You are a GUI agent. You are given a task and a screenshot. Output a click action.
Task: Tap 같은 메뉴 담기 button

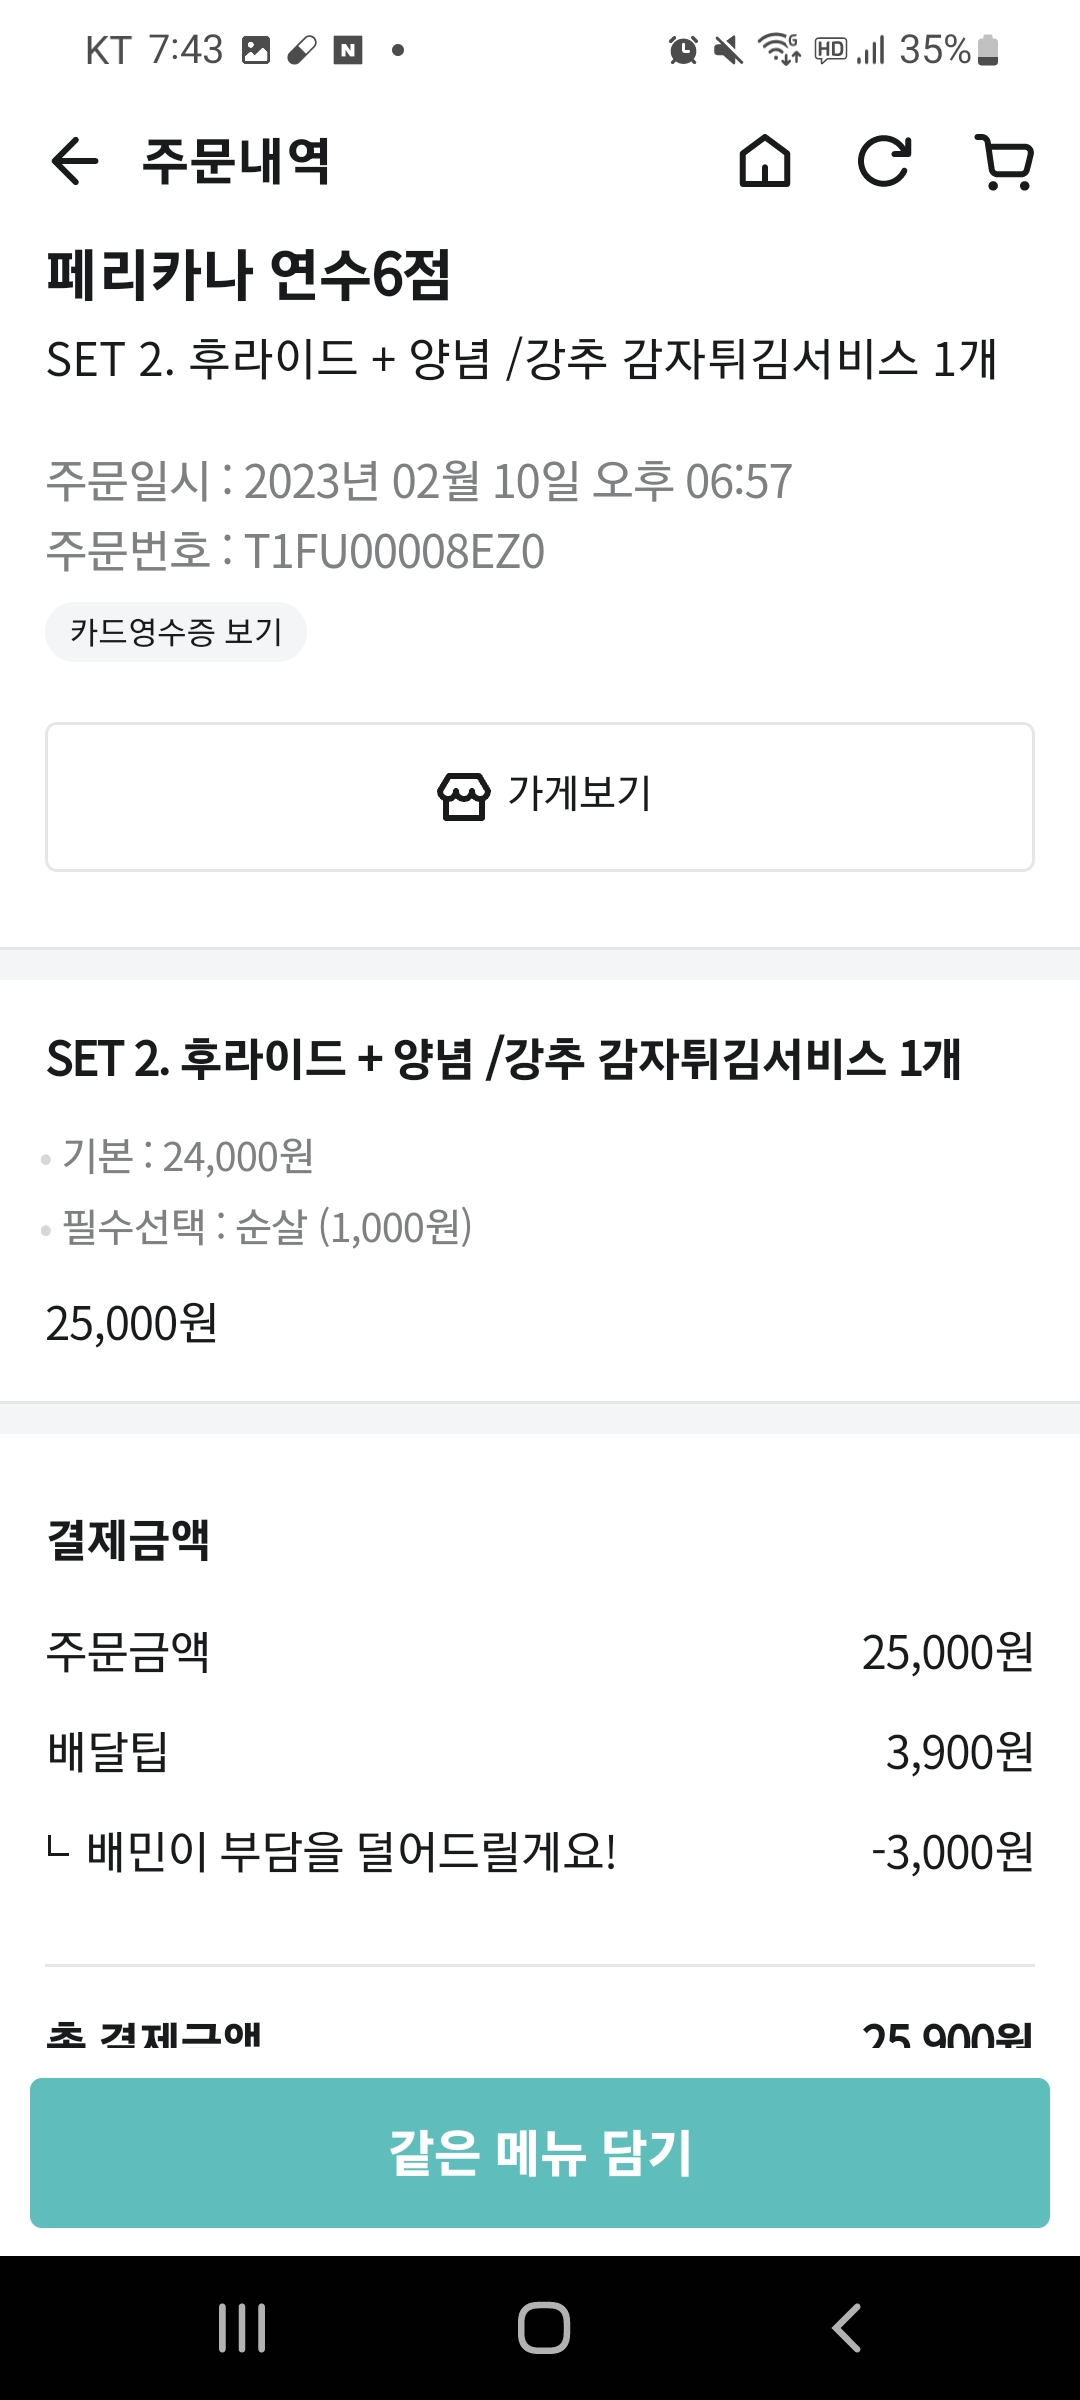click(540, 2152)
